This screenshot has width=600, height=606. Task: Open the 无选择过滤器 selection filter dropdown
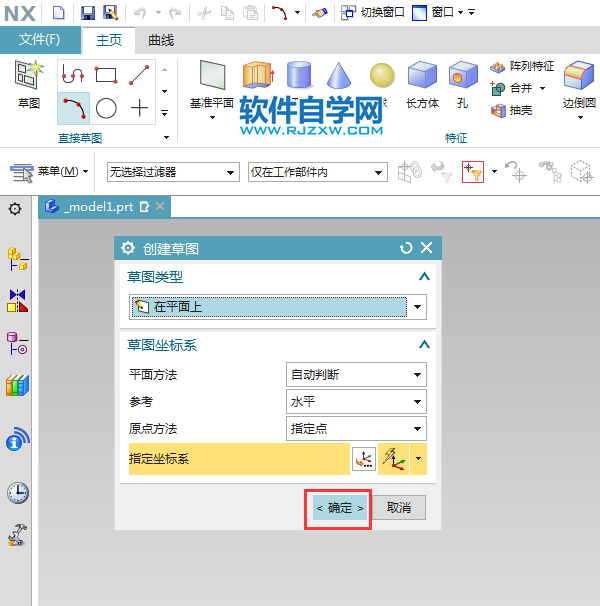[x=173, y=172]
